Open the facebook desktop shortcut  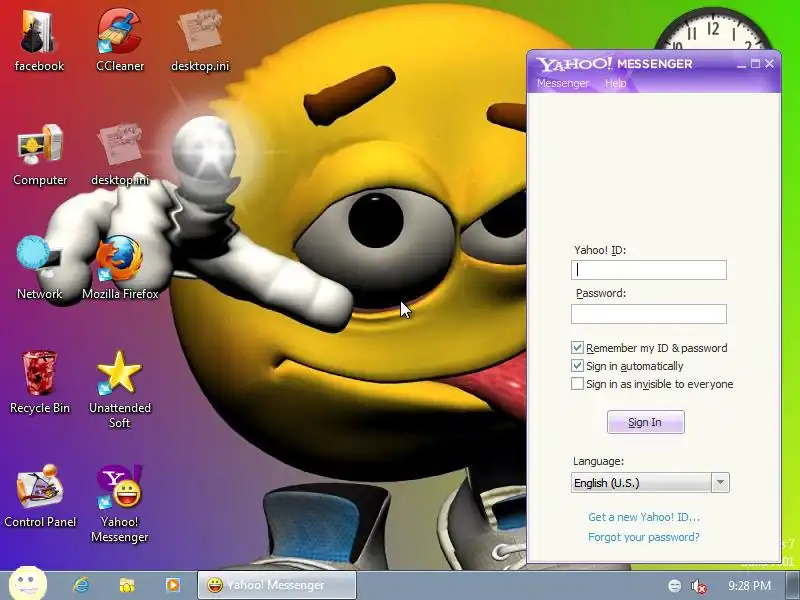pos(39,41)
